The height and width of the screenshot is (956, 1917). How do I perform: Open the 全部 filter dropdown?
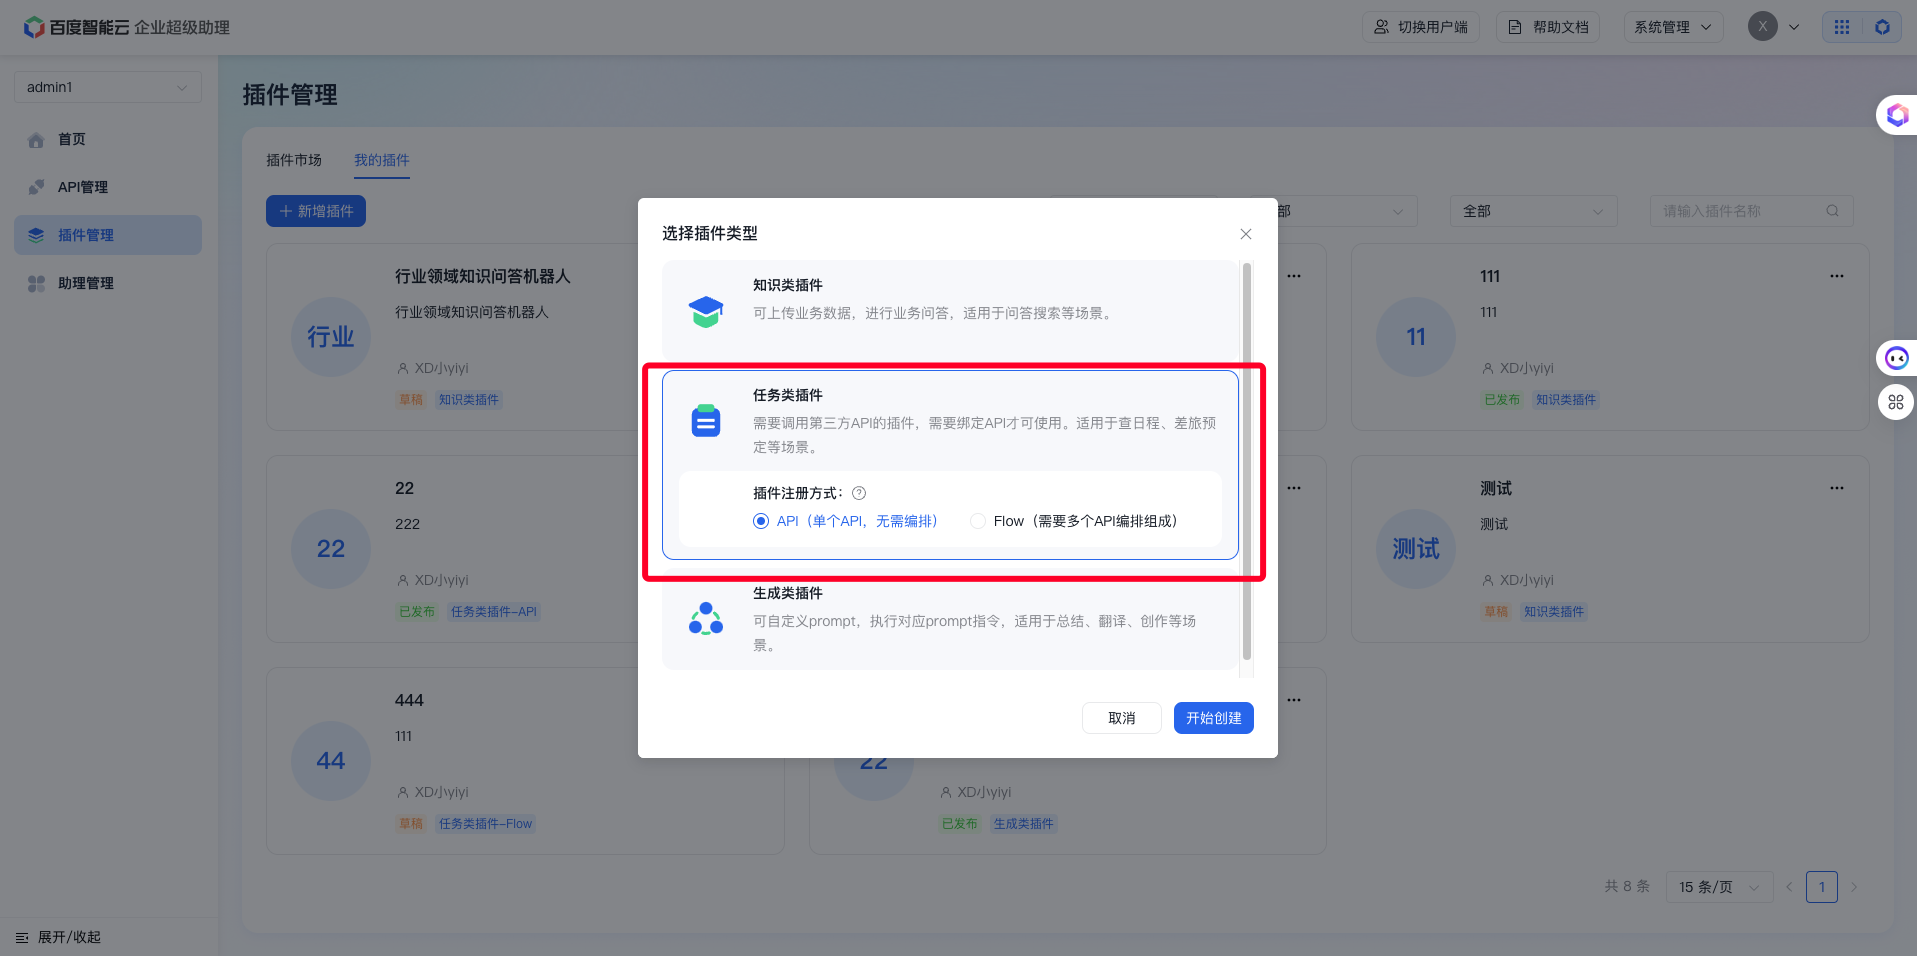click(x=1533, y=211)
